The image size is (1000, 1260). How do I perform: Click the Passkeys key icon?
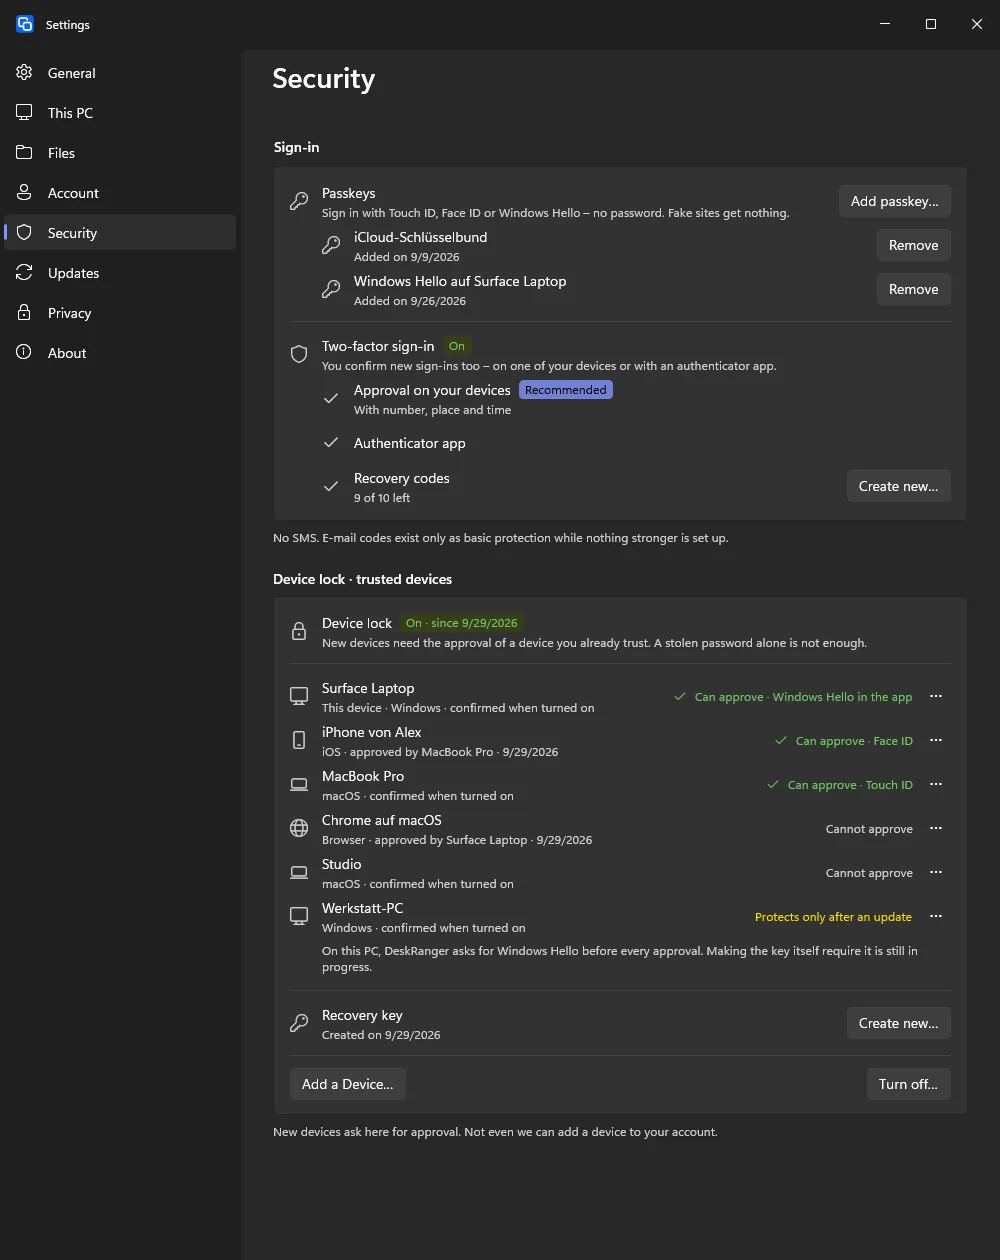click(299, 201)
